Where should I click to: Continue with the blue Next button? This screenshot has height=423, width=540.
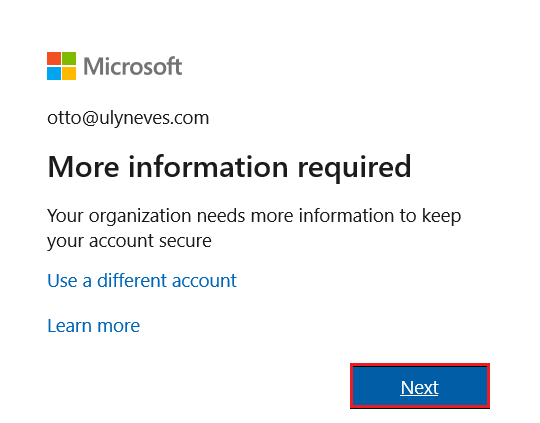[x=420, y=386]
